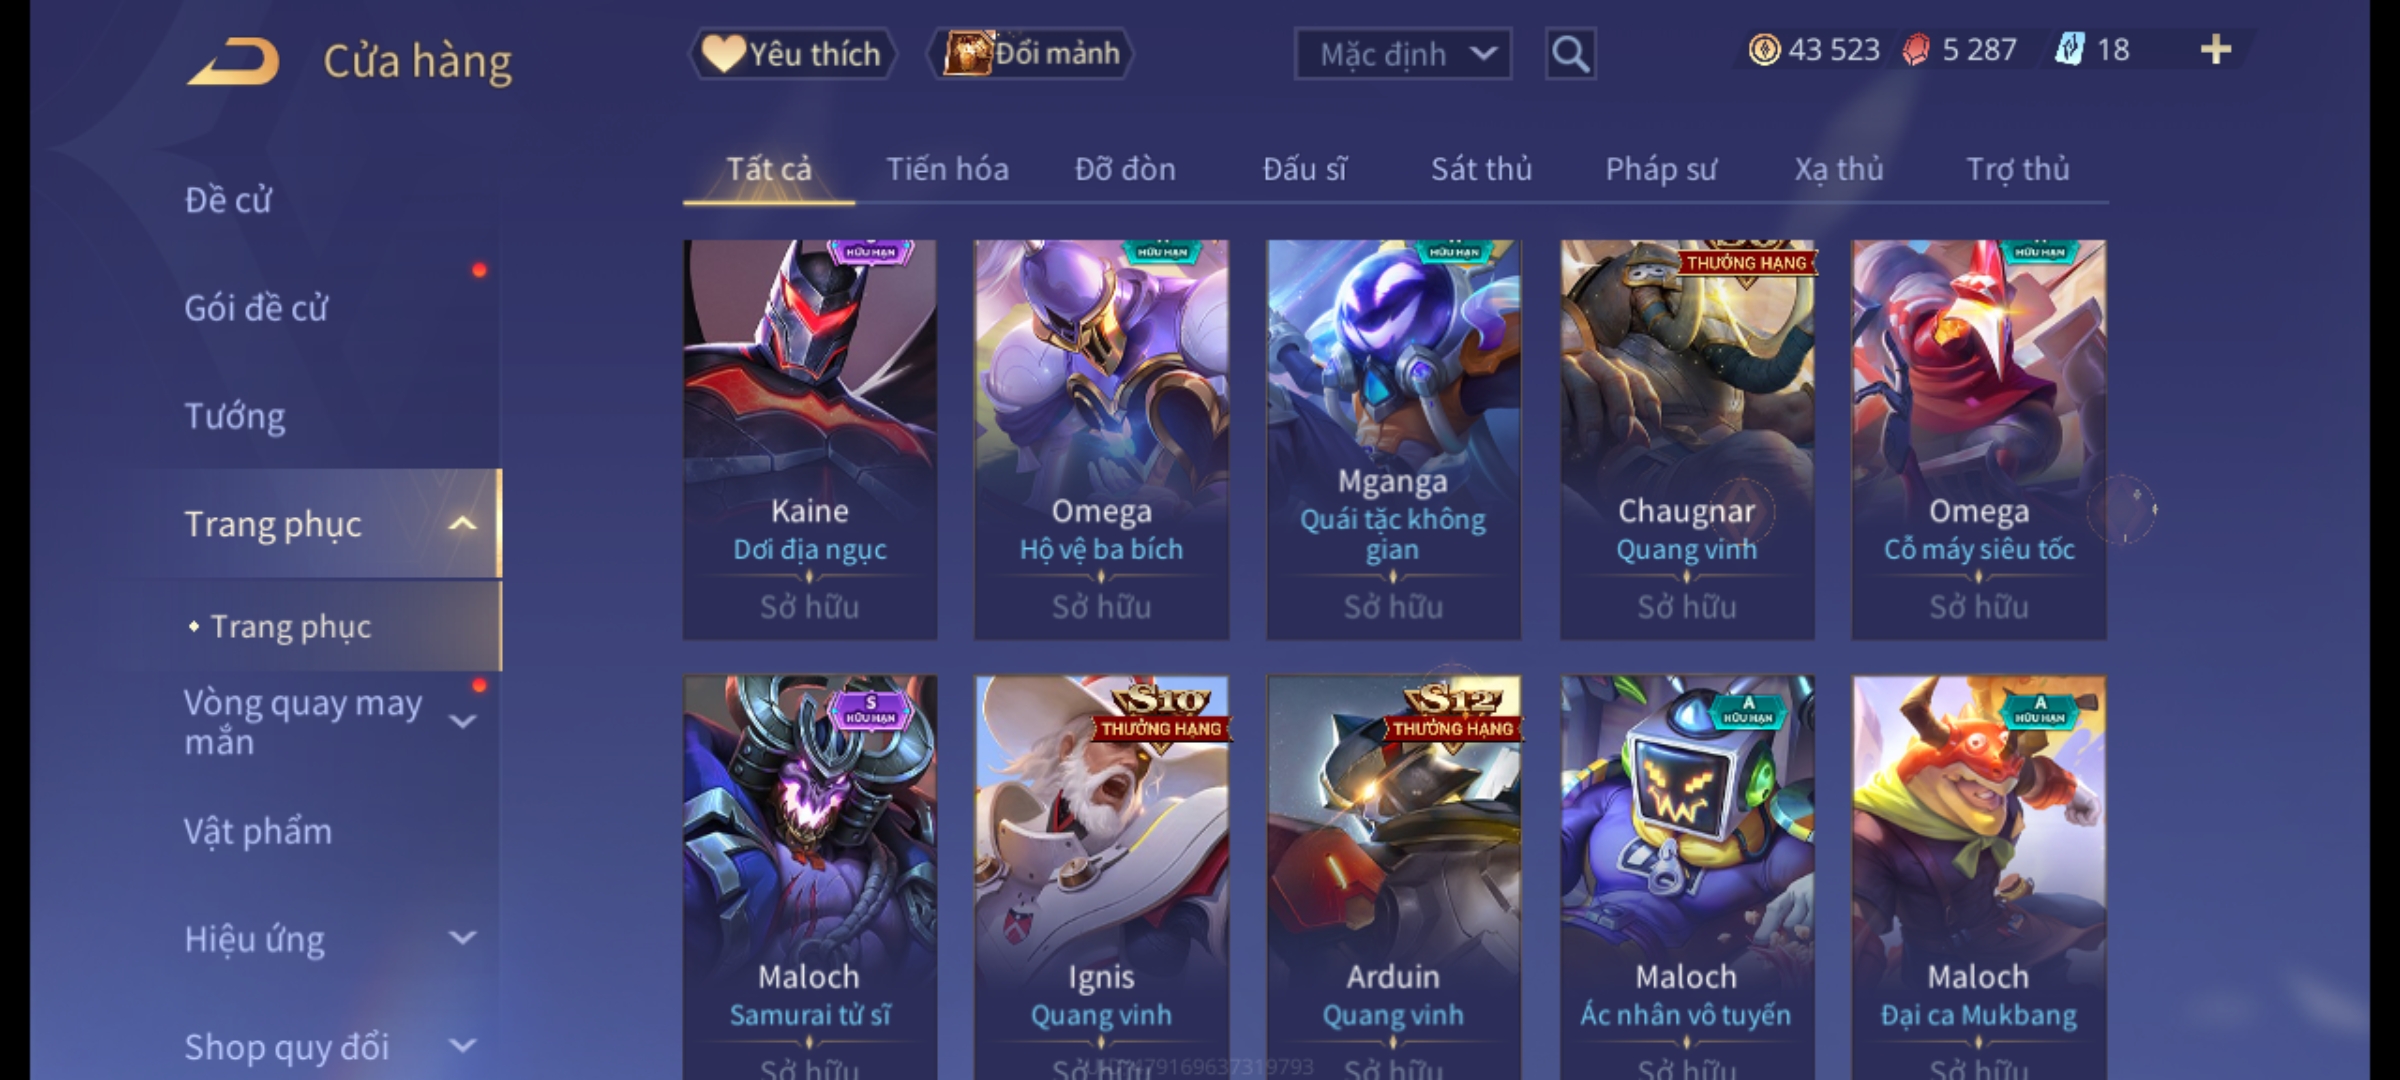This screenshot has height=1080, width=2400.
Task: Open Gói đề cử in sidebar
Action: pyautogui.click(x=256, y=308)
